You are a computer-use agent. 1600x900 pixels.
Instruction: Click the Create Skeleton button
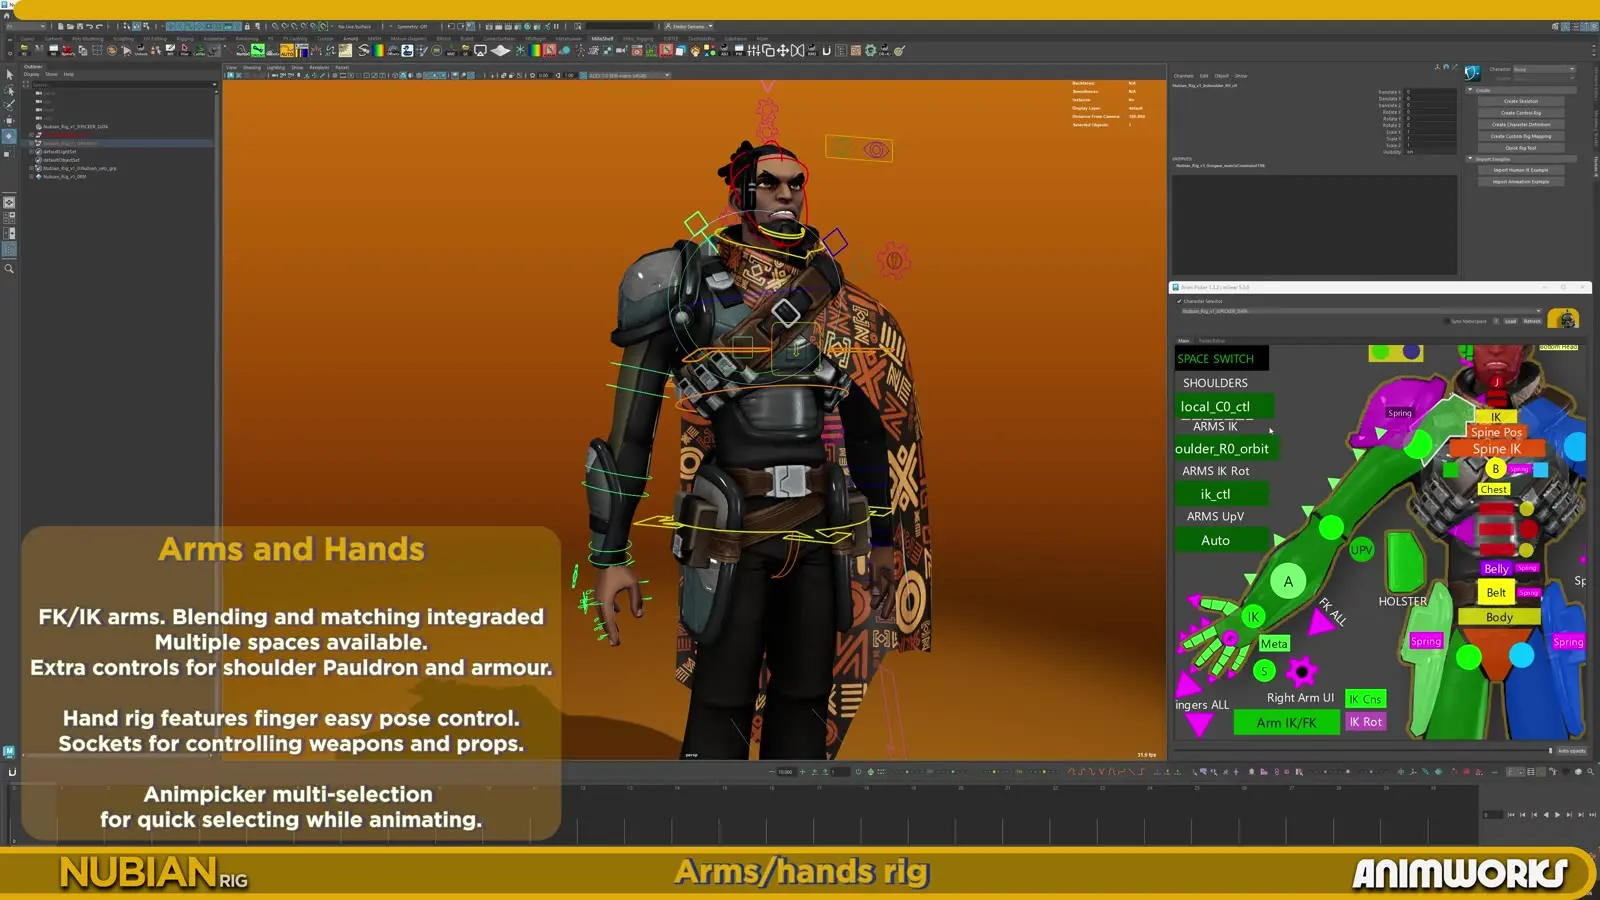(1521, 101)
